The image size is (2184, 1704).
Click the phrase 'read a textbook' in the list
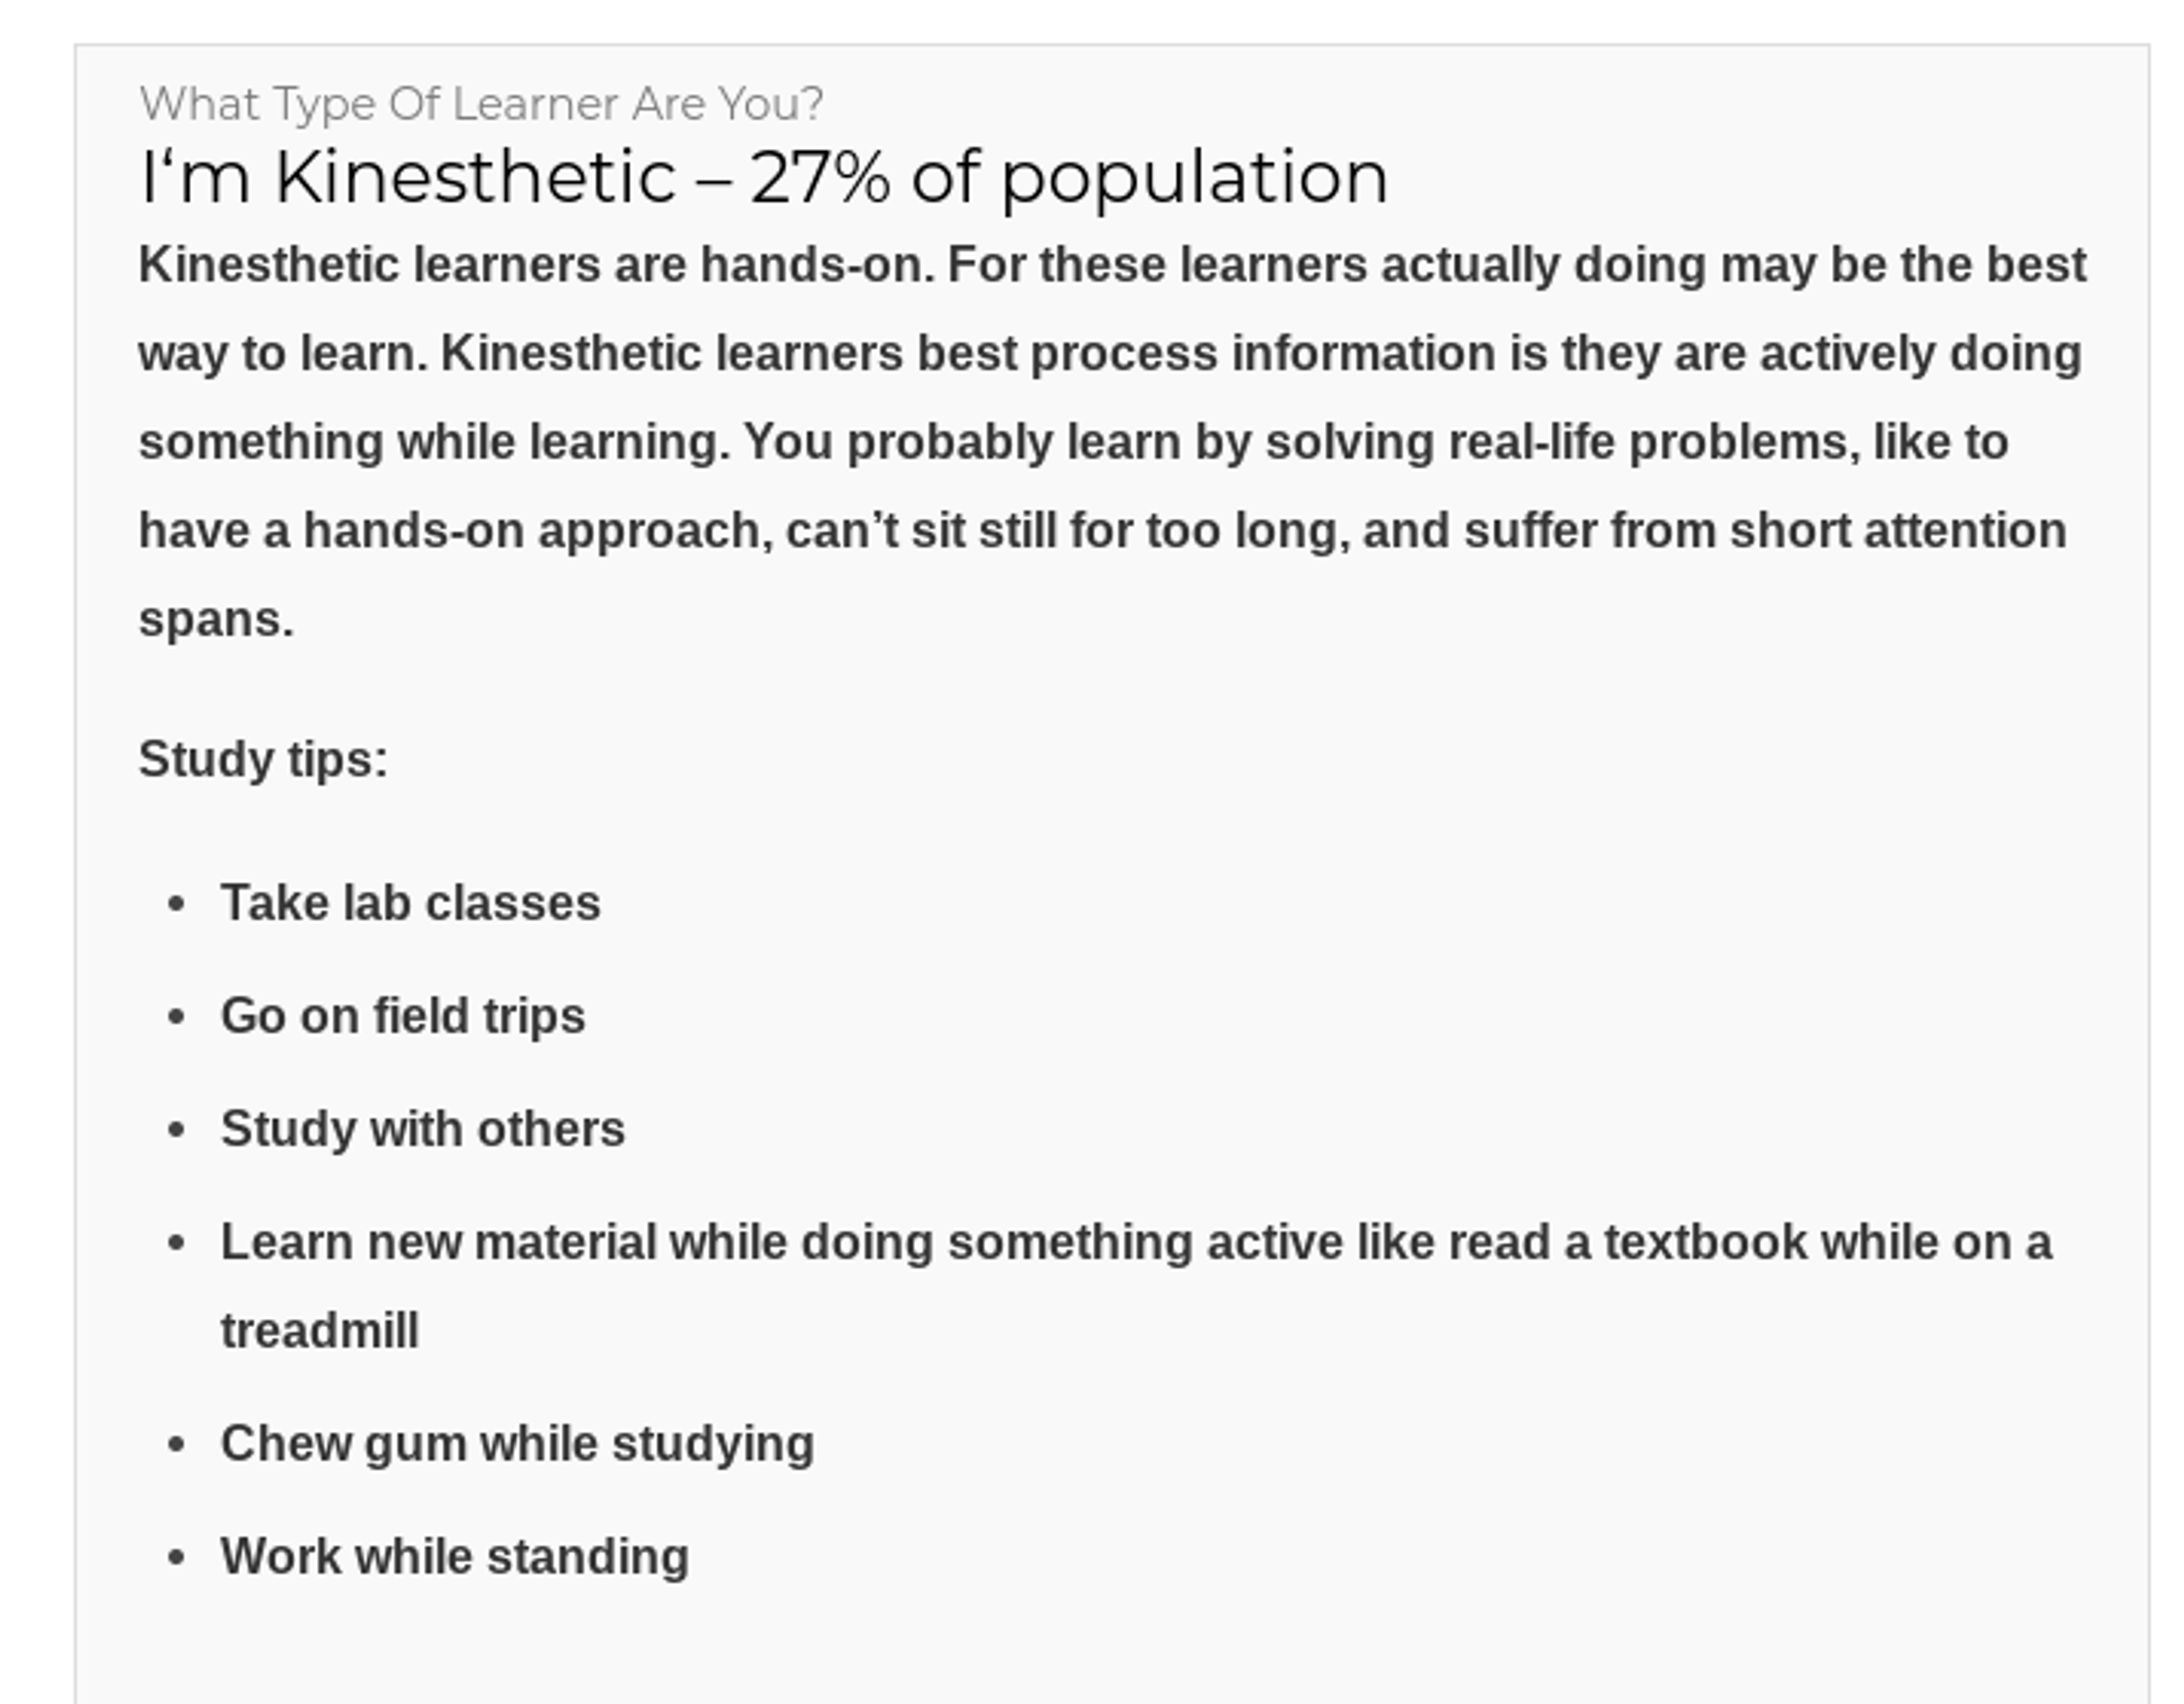(x=1627, y=1243)
